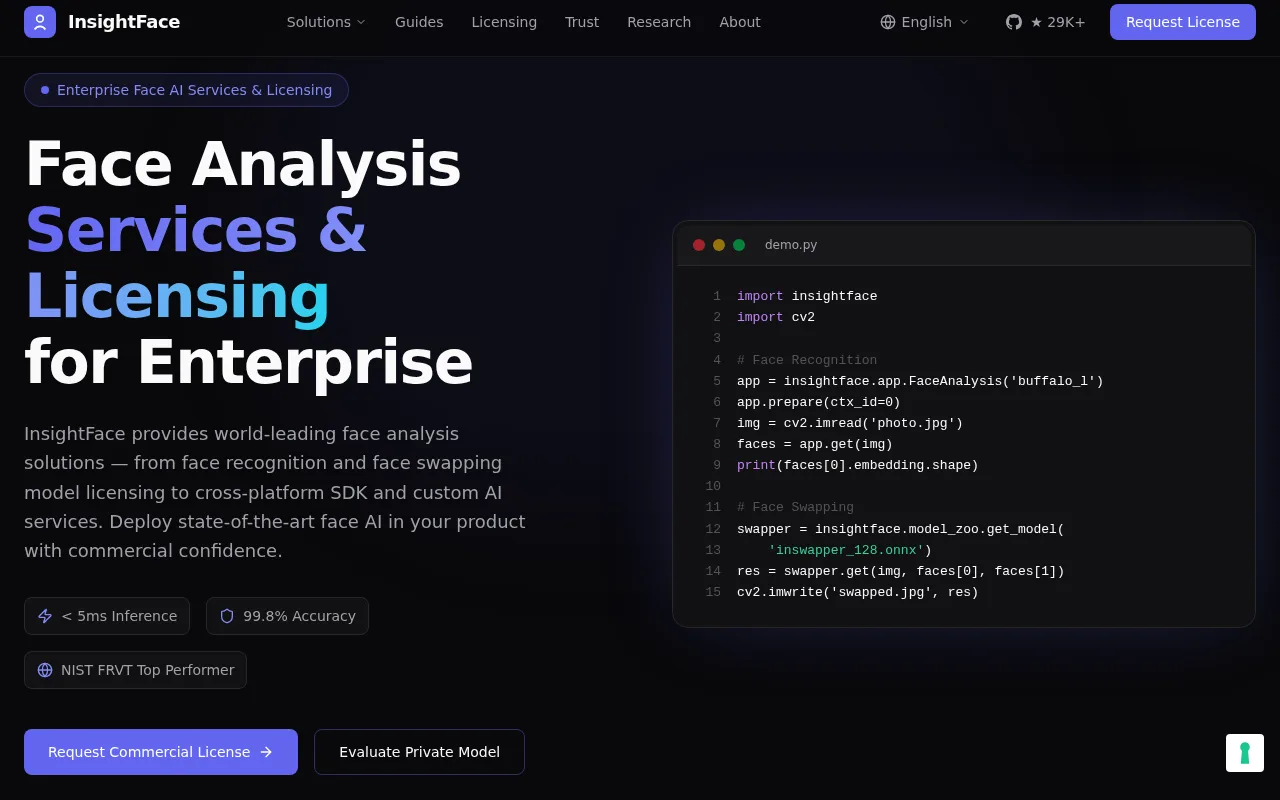Click the shield accuracy icon
The height and width of the screenshot is (800, 1280).
pyautogui.click(x=227, y=616)
